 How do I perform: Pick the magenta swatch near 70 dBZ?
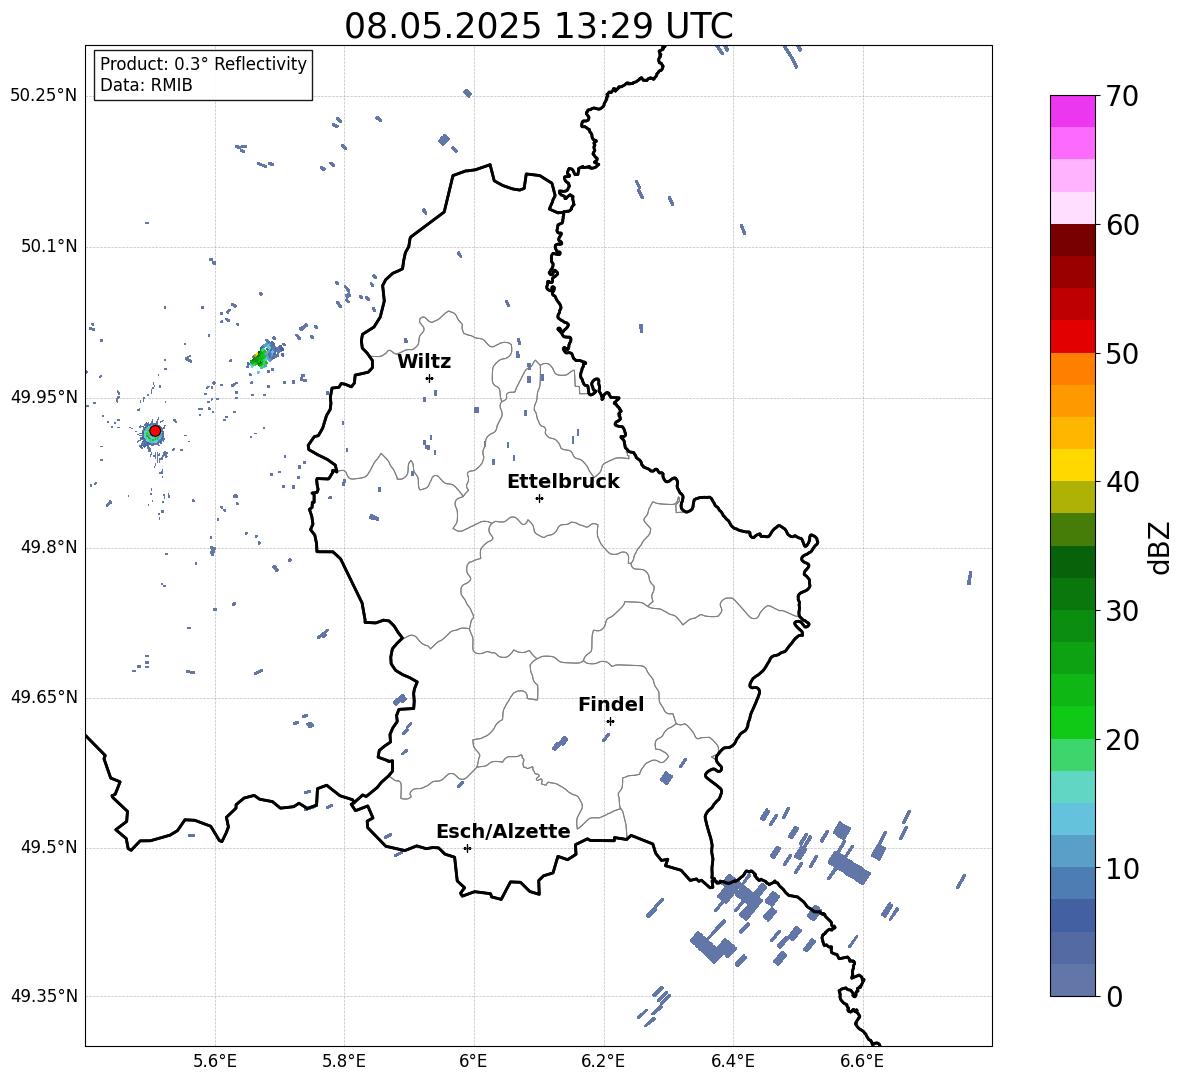click(x=1072, y=111)
